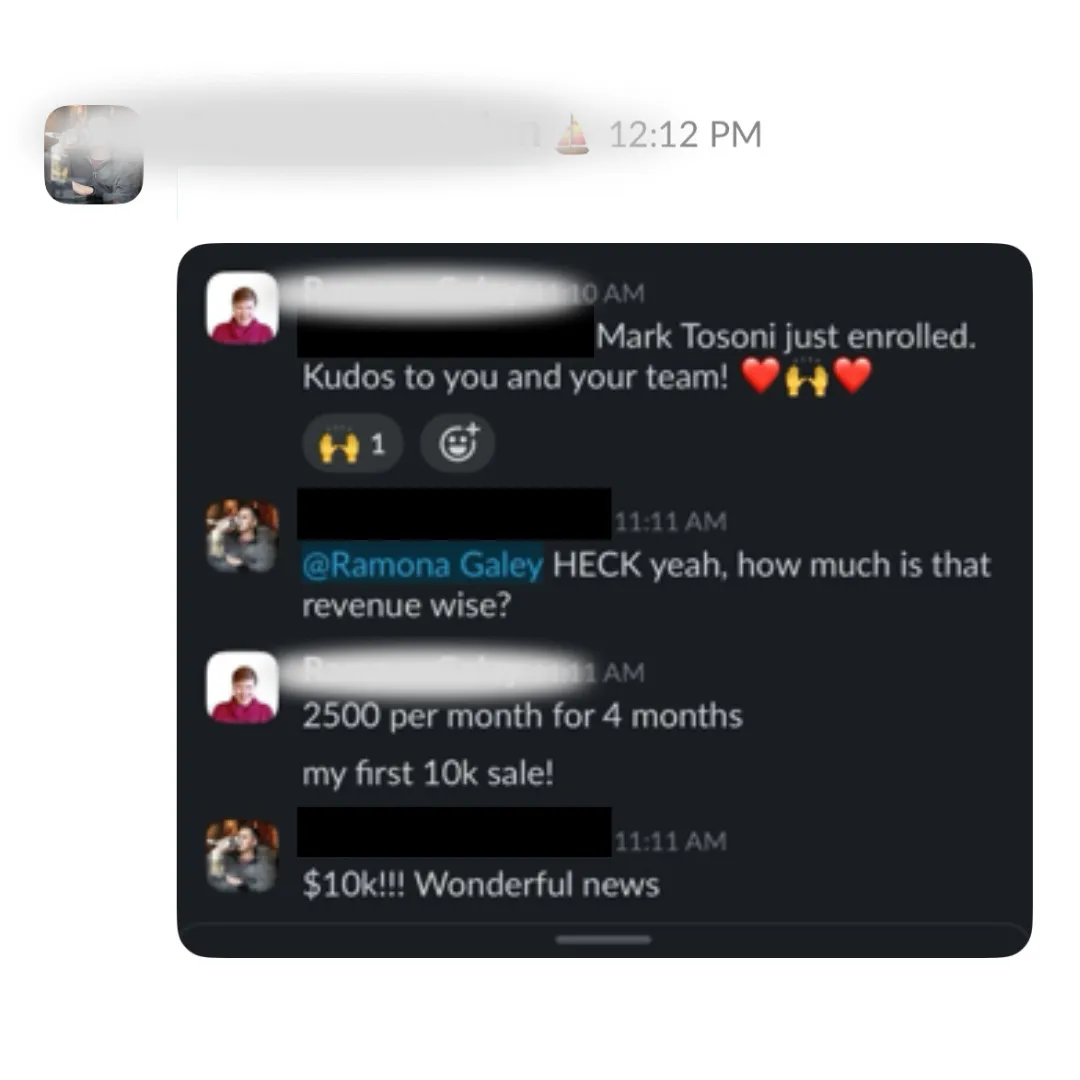Open avatar next to the Mark Tosoni enrolled message
The image size is (1080, 1080).
click(x=242, y=307)
